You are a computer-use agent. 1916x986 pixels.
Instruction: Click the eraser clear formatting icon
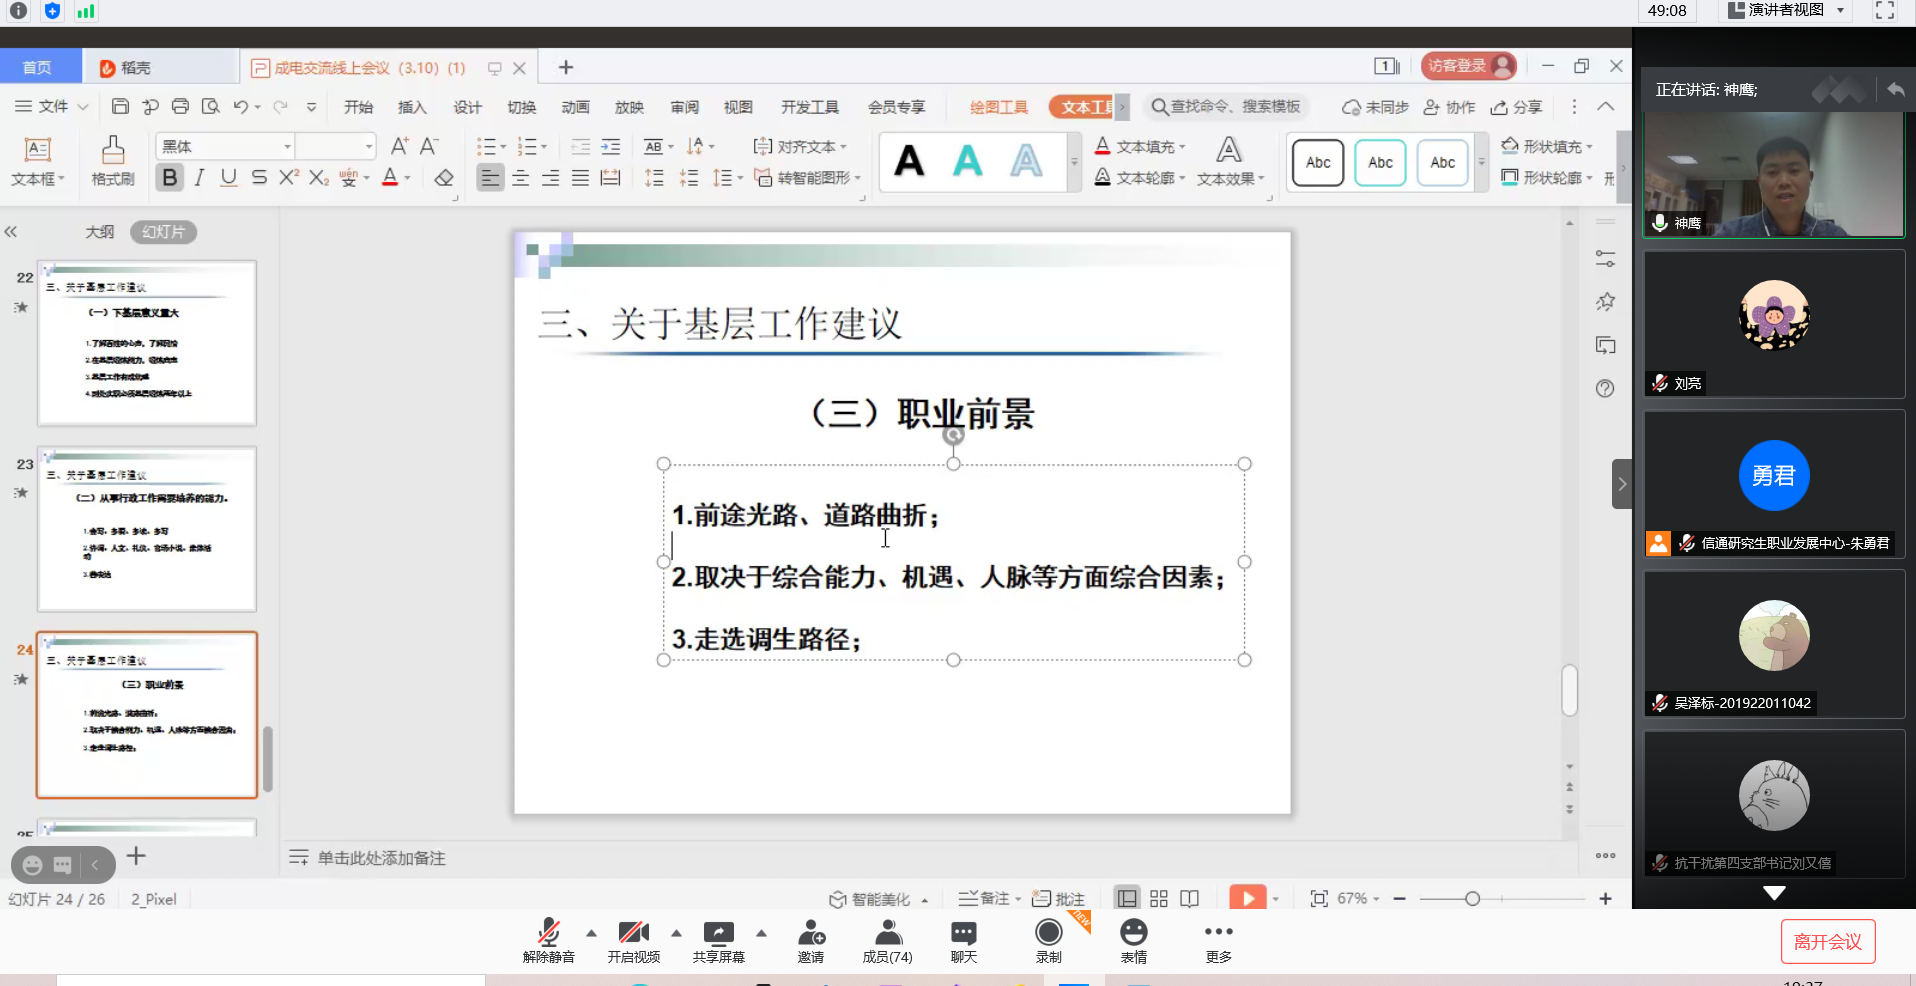(x=444, y=178)
